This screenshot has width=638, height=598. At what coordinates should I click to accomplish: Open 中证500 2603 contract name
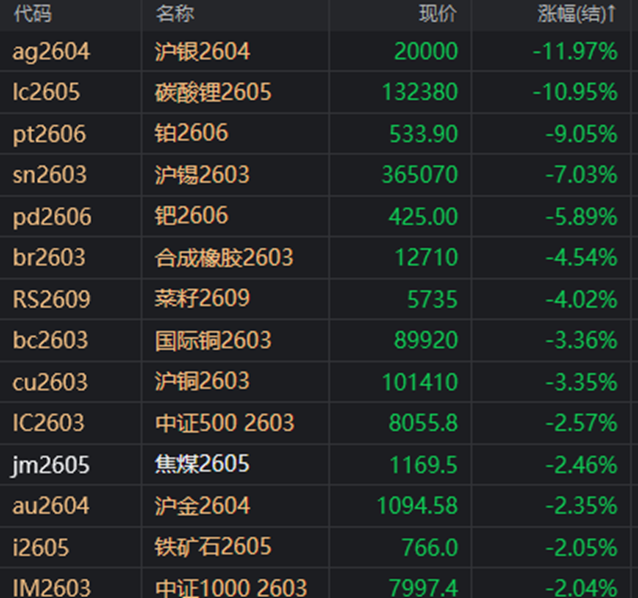coord(225,423)
